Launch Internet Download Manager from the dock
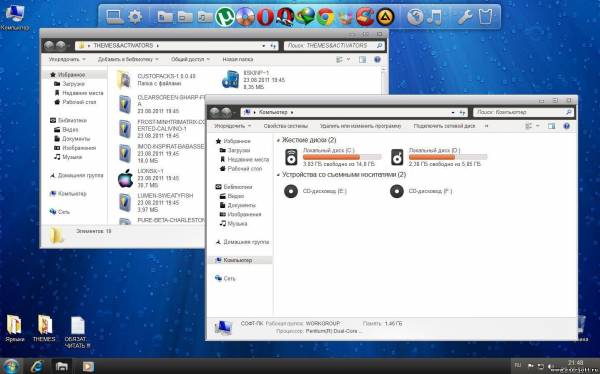The width and height of the screenshot is (600, 374). (x=305, y=17)
